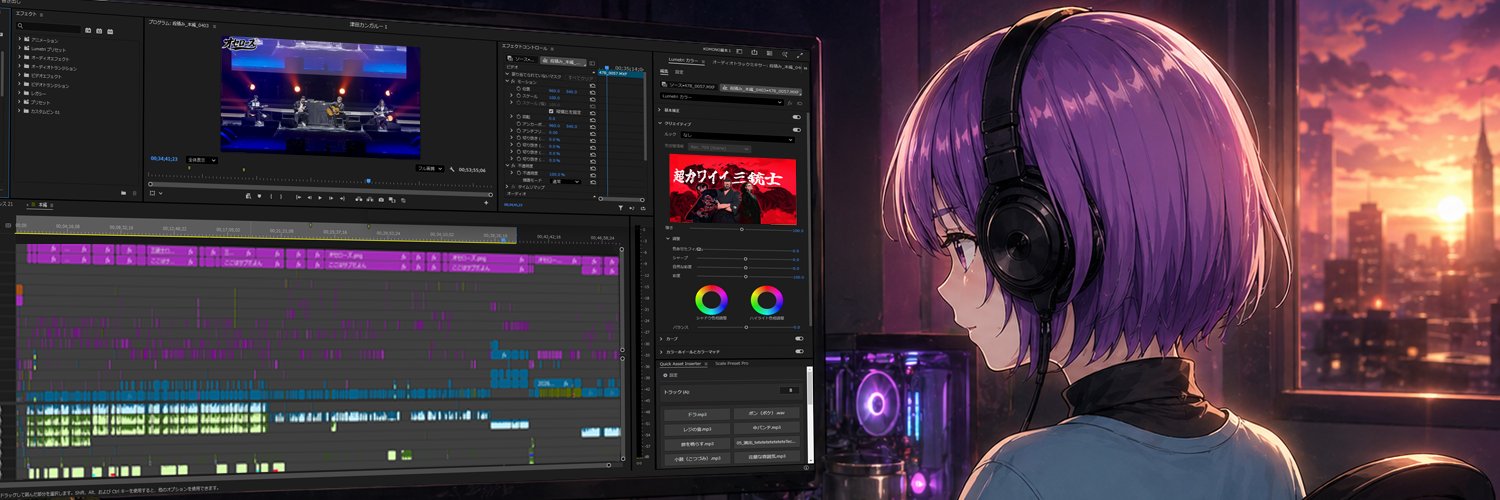Select the エフェクトコントロール panel tab
The image size is (1500, 500).
(x=524, y=46)
